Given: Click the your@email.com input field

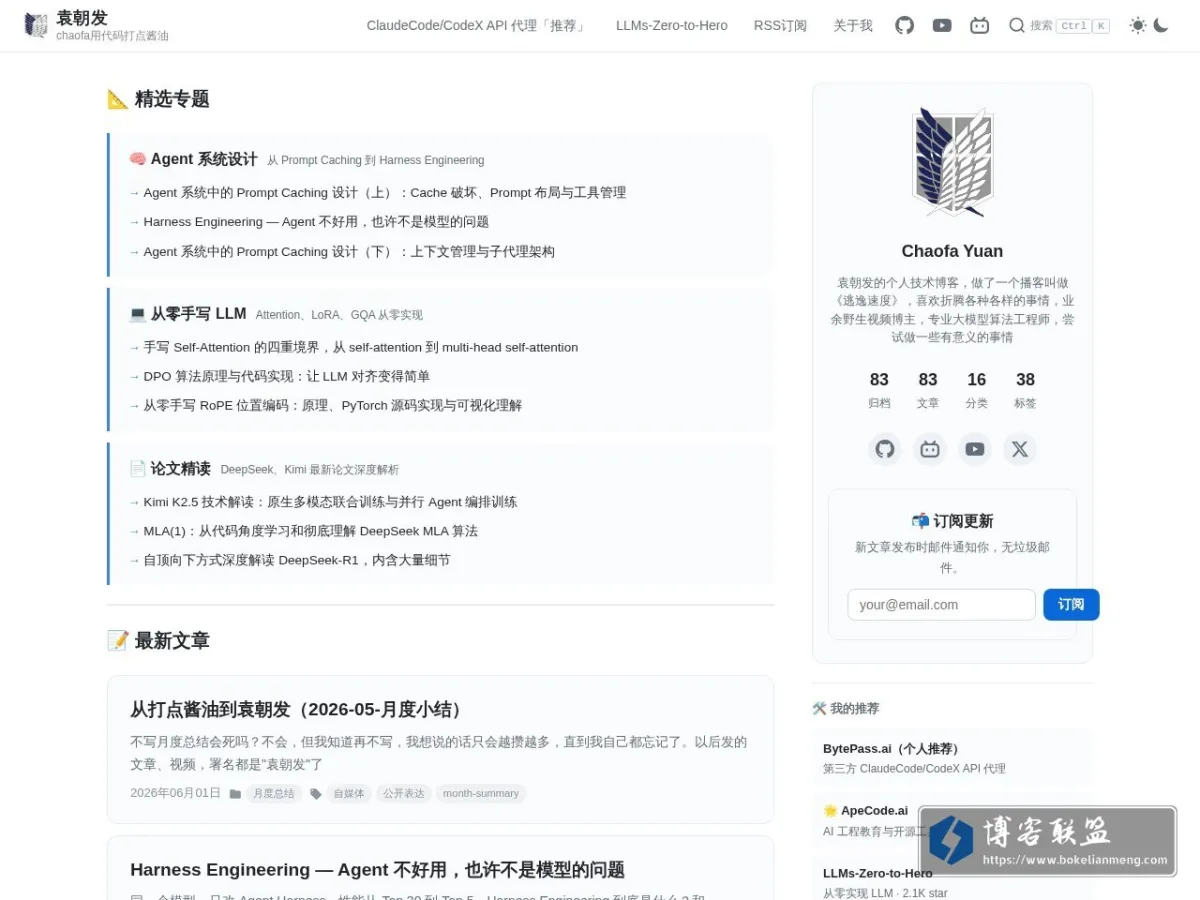Looking at the screenshot, I should [x=942, y=605].
